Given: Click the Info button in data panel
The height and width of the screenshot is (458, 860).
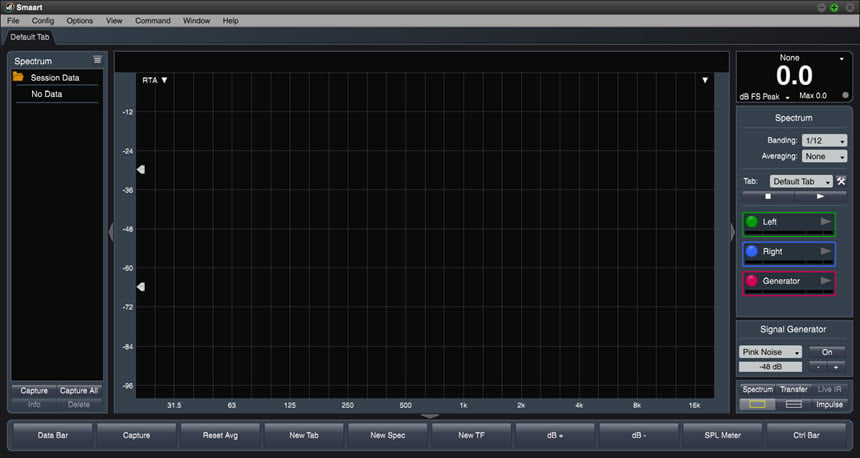Looking at the screenshot, I should (34, 404).
